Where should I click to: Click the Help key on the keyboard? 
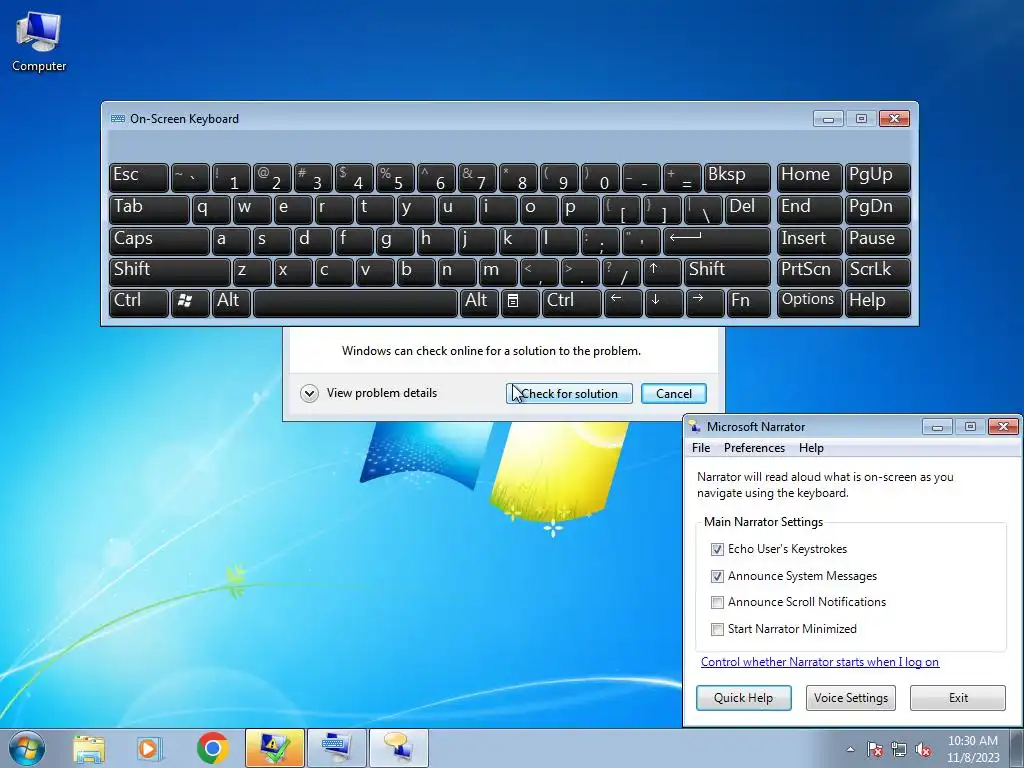point(878,304)
